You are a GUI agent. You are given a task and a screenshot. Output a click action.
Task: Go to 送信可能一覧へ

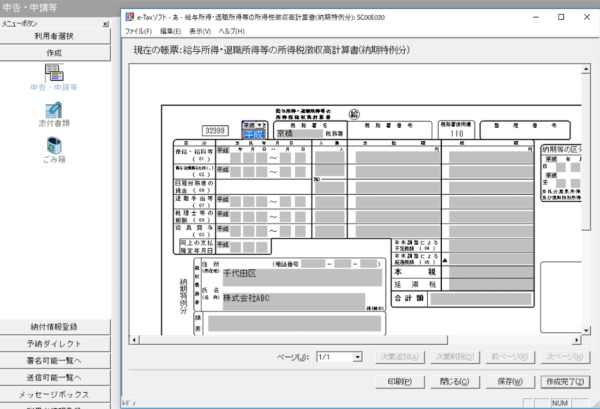tap(55, 378)
